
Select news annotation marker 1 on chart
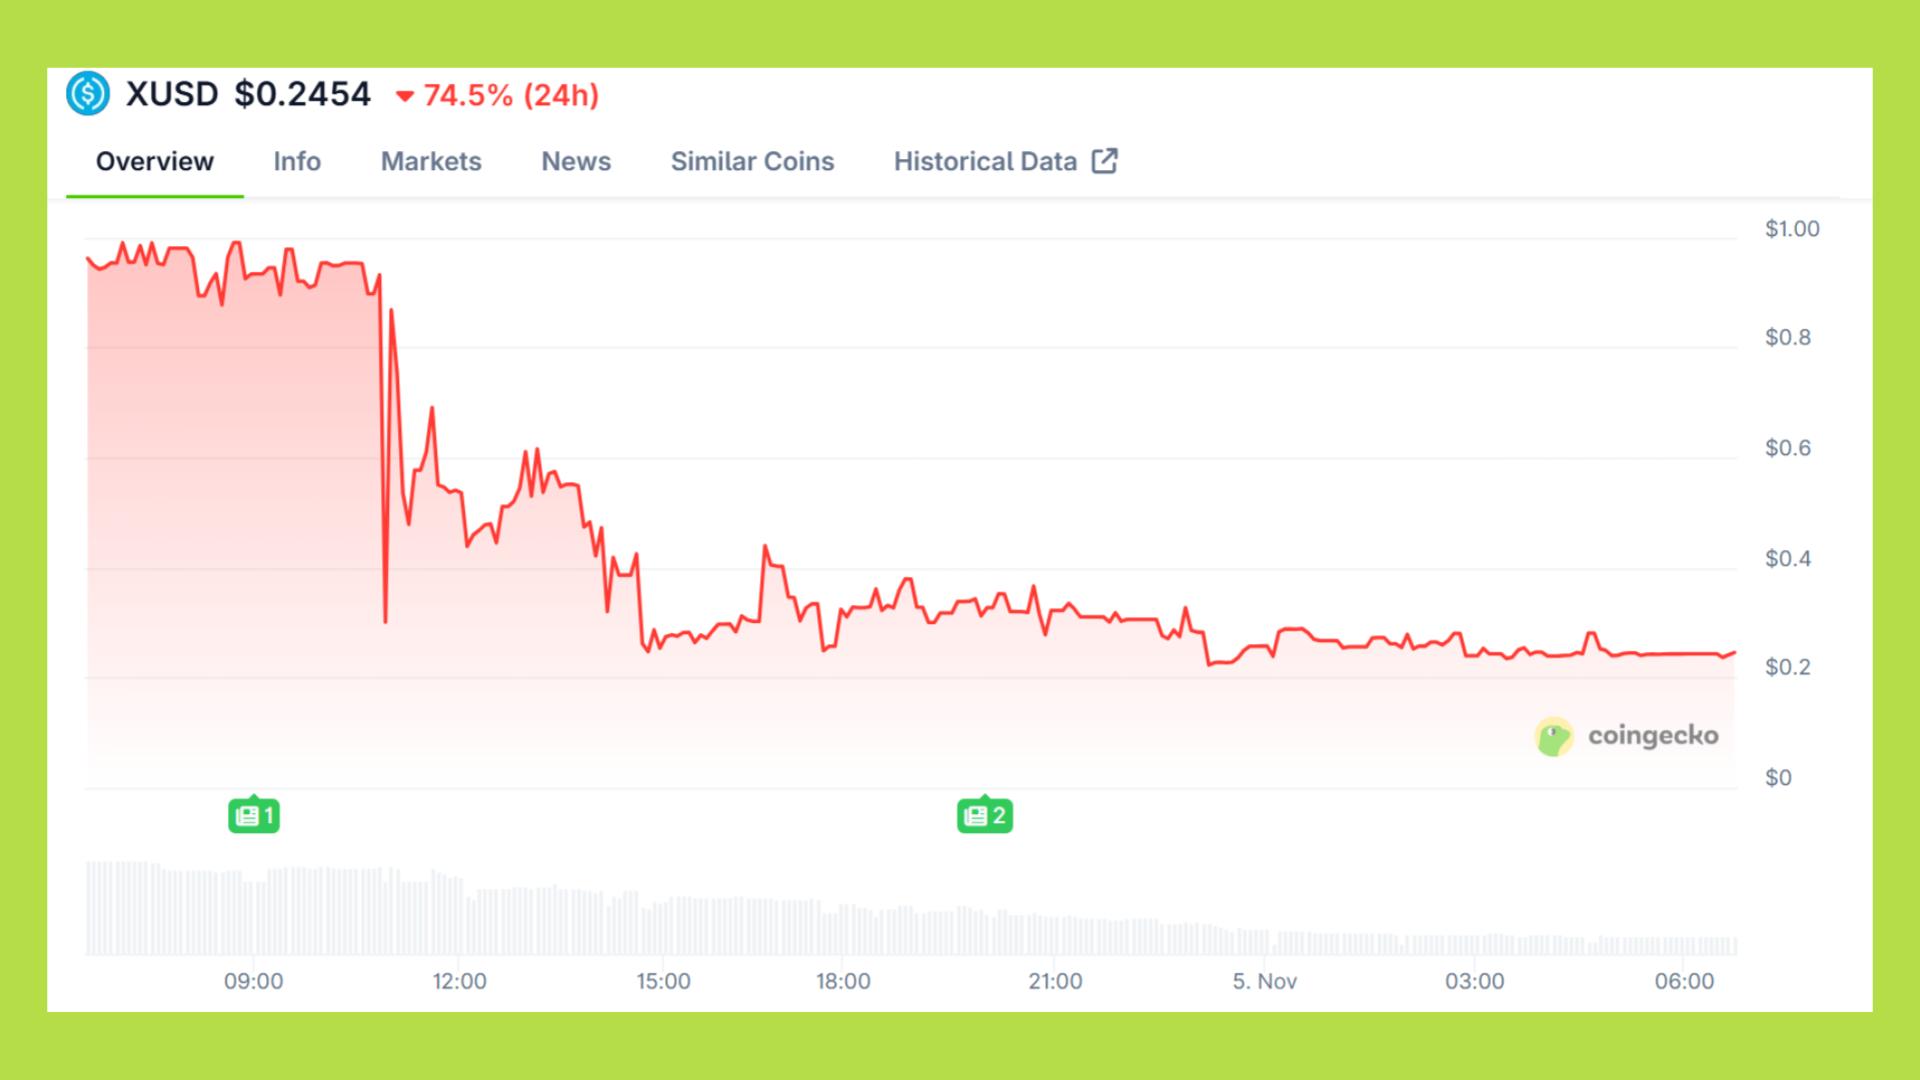pos(253,815)
